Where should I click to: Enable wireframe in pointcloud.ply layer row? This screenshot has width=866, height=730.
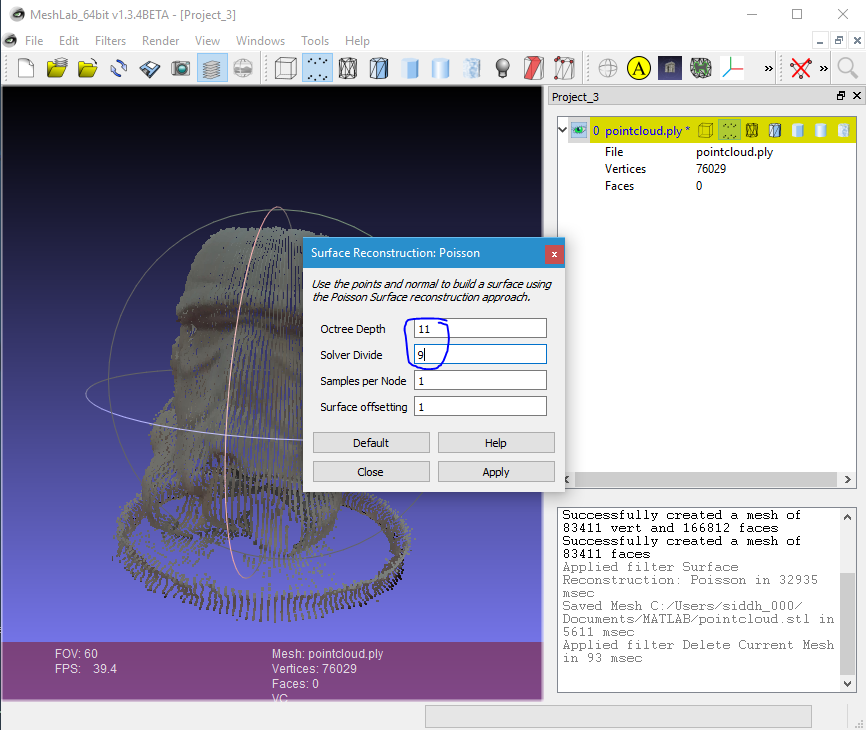[752, 130]
